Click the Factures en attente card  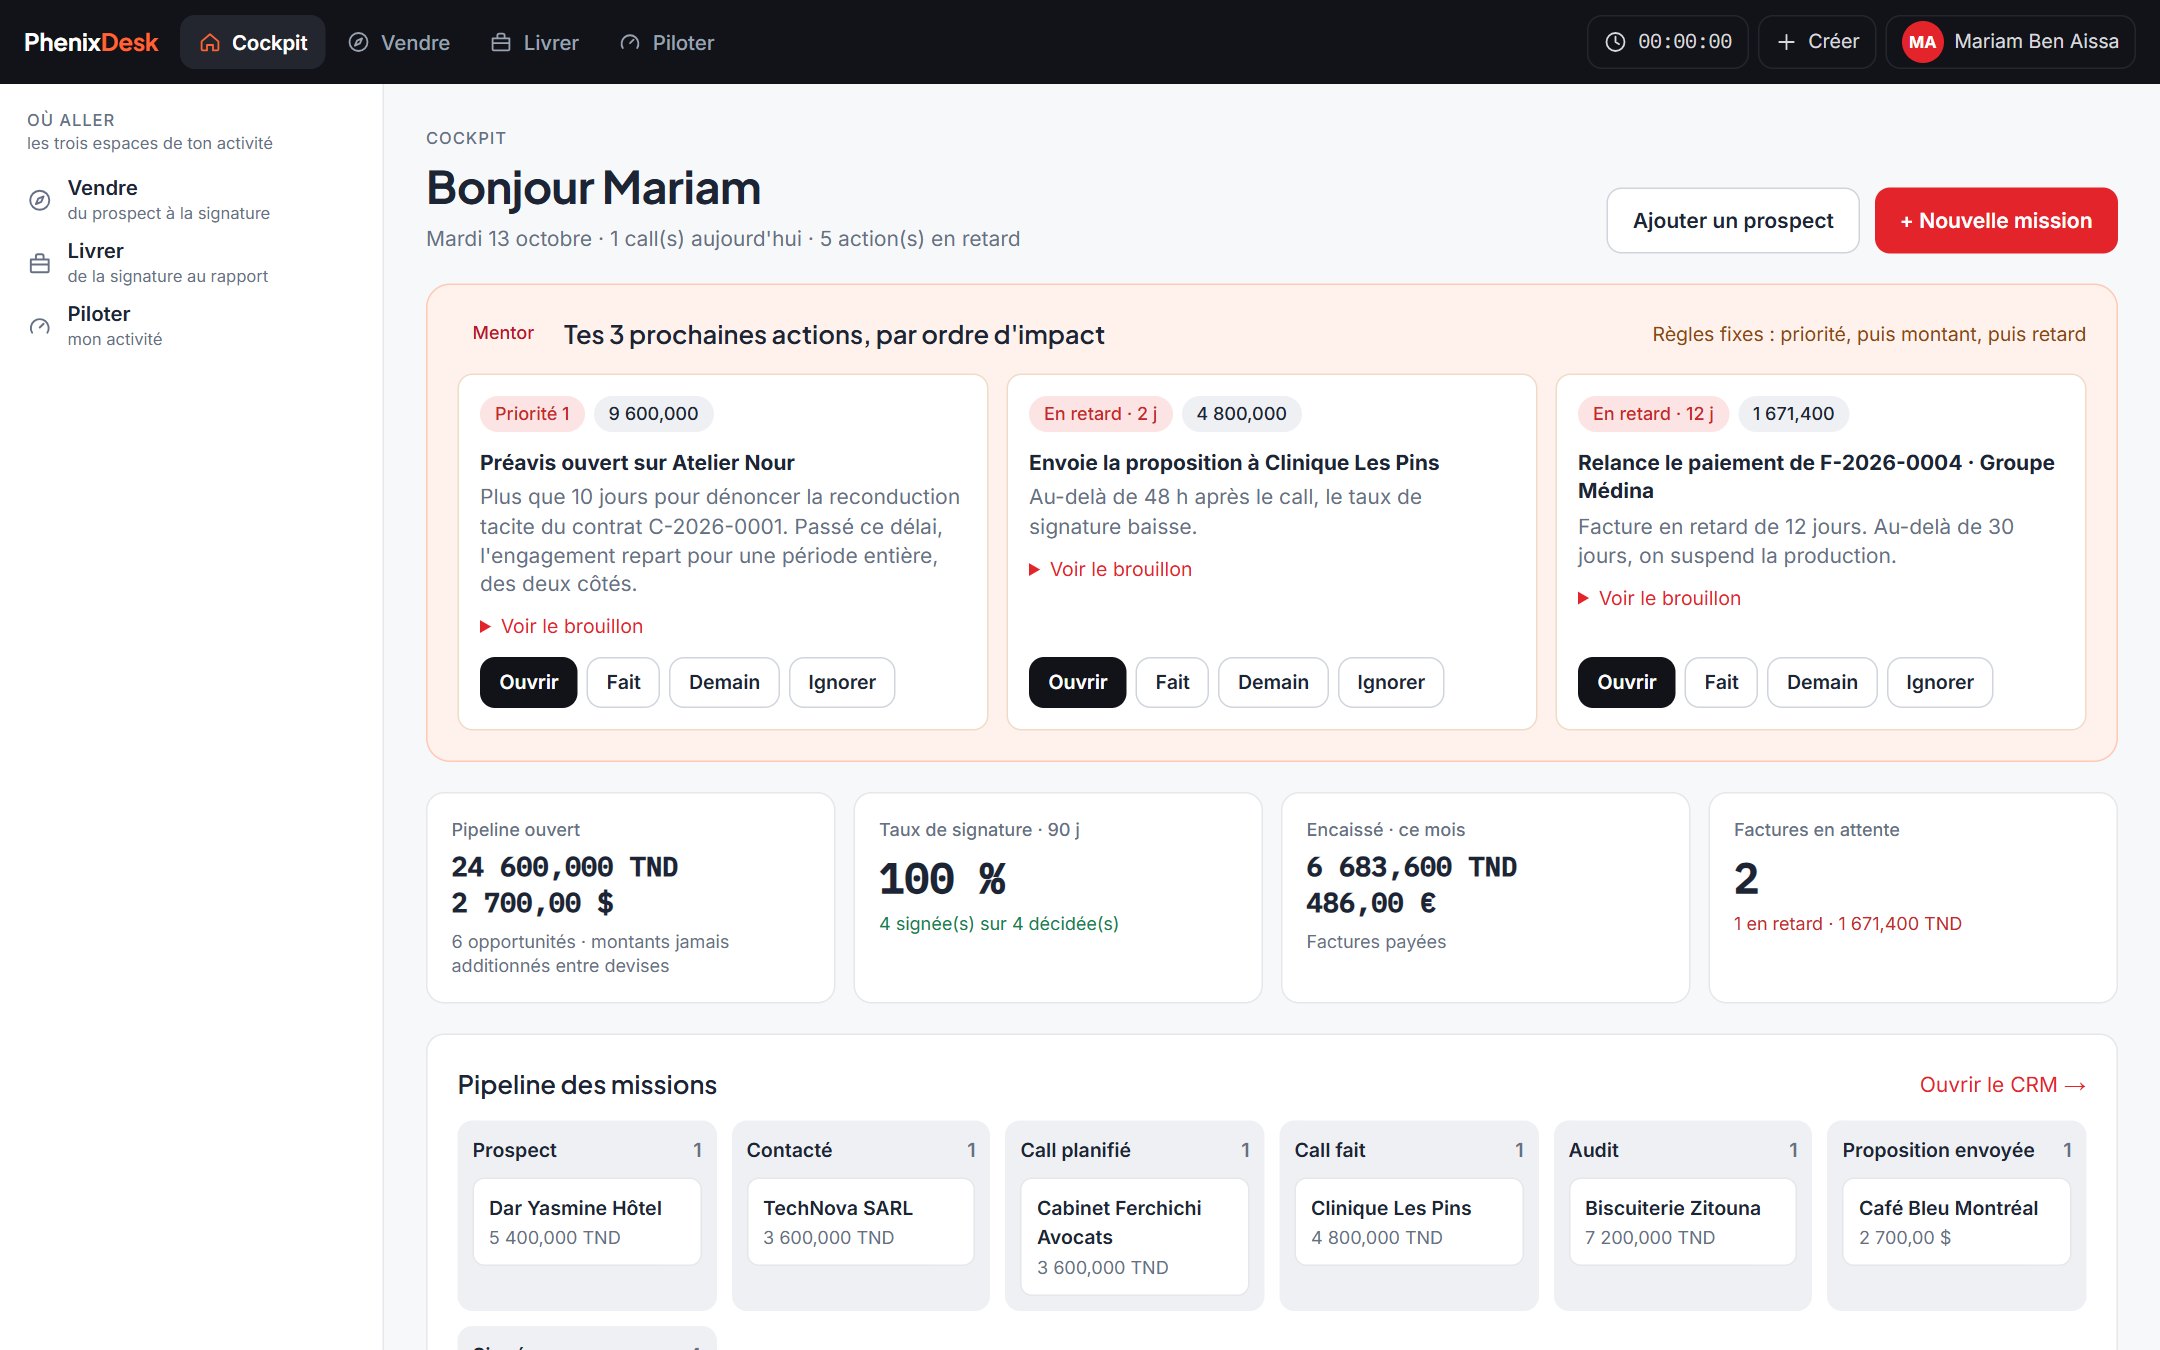point(1912,898)
